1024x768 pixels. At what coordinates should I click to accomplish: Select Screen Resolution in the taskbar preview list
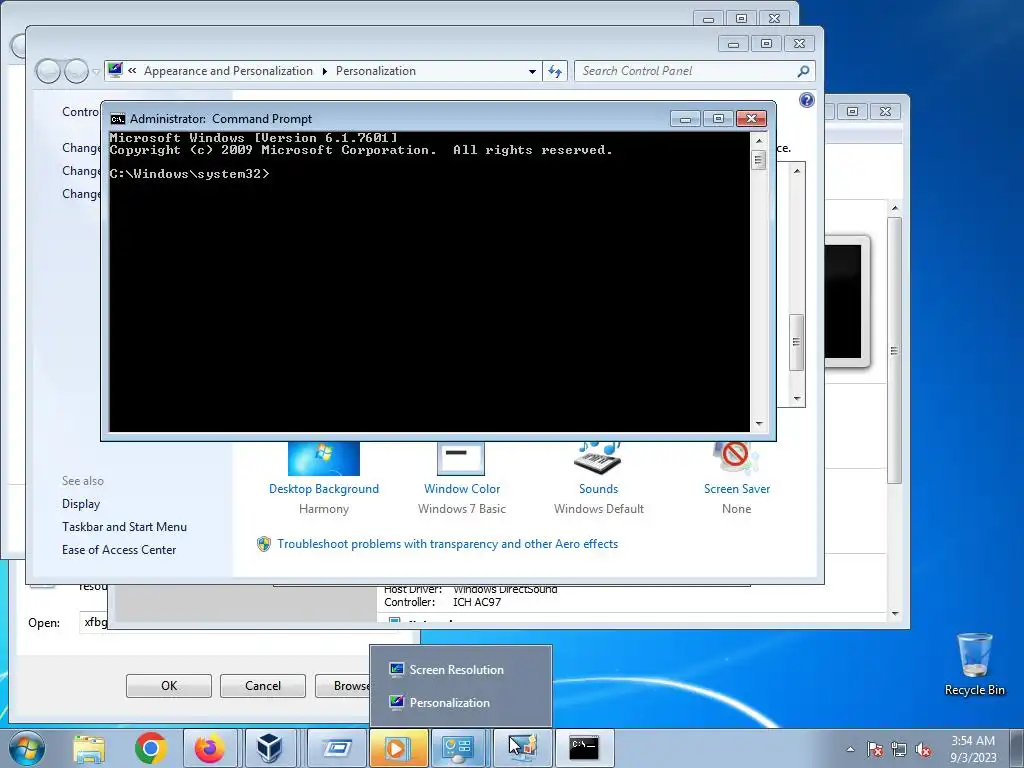[456, 669]
